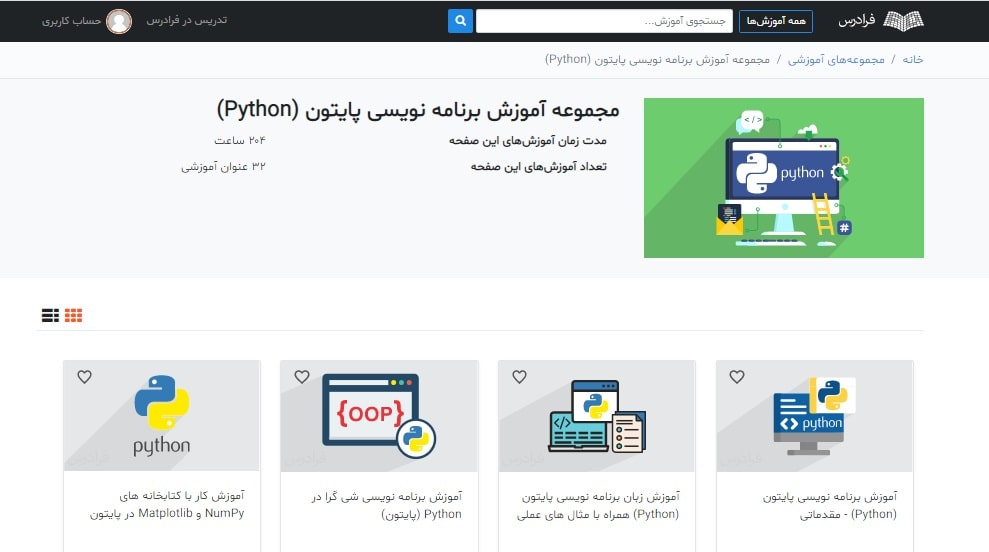Click the 'فرادرس' site name text
Image resolution: width=989 pixels, height=552 pixels.
pos(857,21)
